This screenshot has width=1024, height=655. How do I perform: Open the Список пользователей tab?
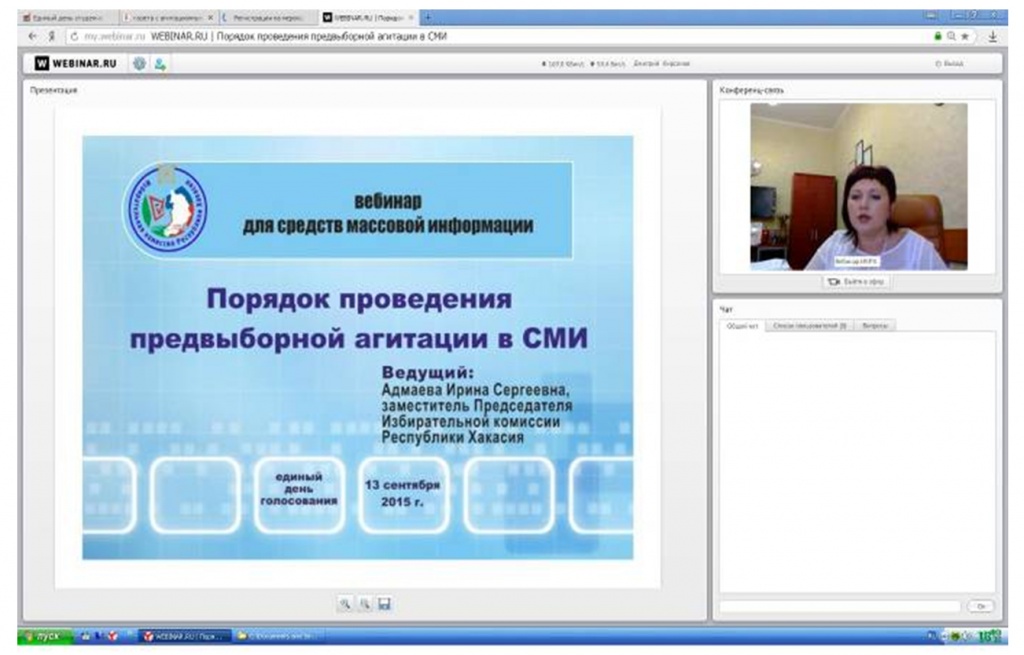(x=808, y=326)
